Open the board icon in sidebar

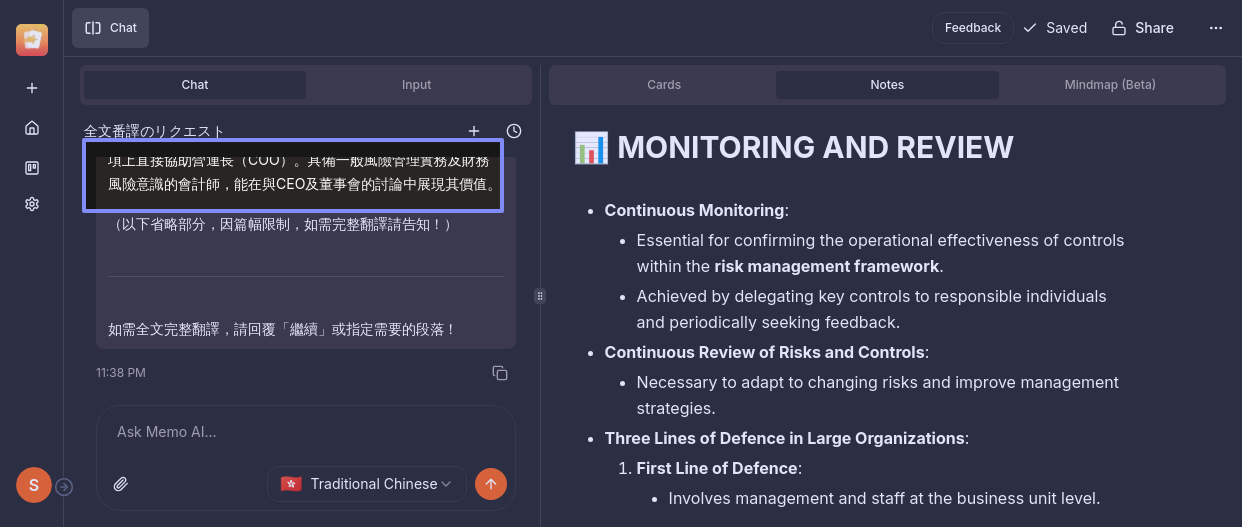[x=32, y=167]
